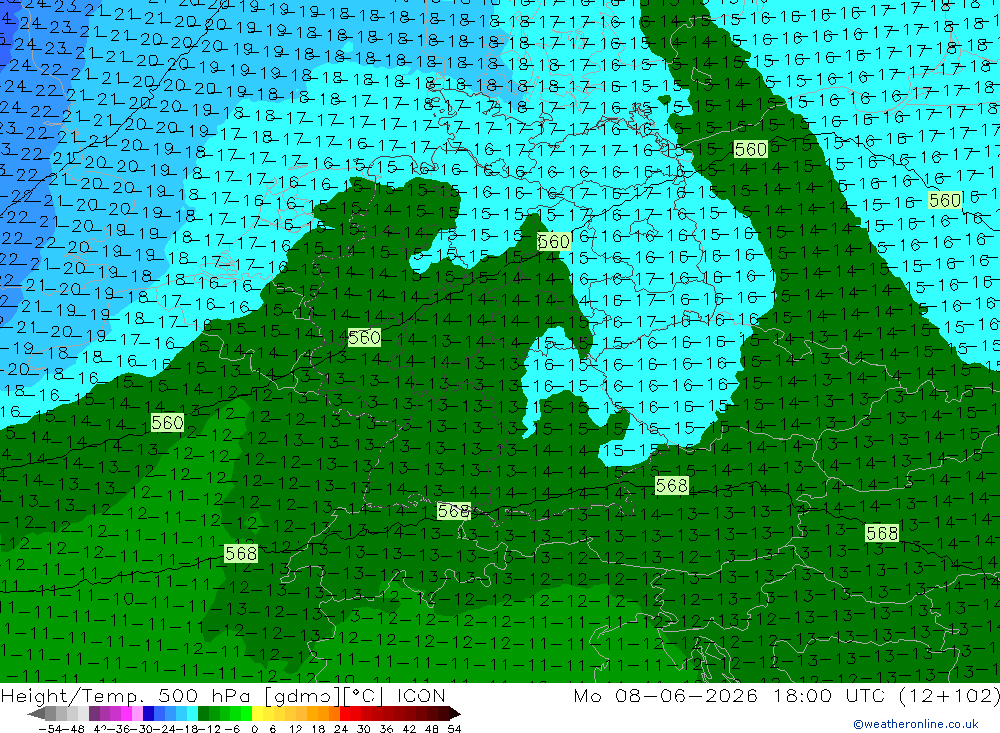
Task: Click the "Mo 08-06-2026" date text
Action: (665, 695)
